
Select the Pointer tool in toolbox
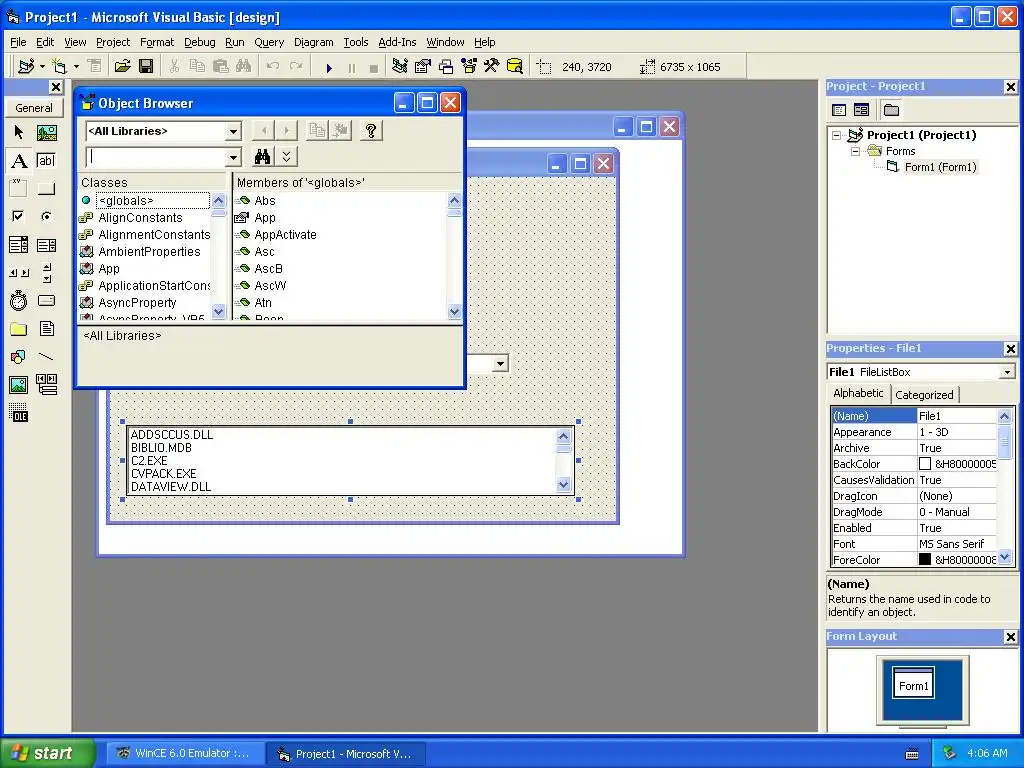[x=19, y=133]
